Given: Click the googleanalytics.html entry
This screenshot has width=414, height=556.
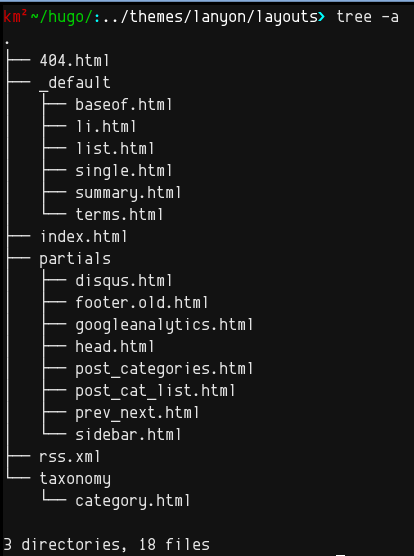Looking at the screenshot, I should 164,325.
